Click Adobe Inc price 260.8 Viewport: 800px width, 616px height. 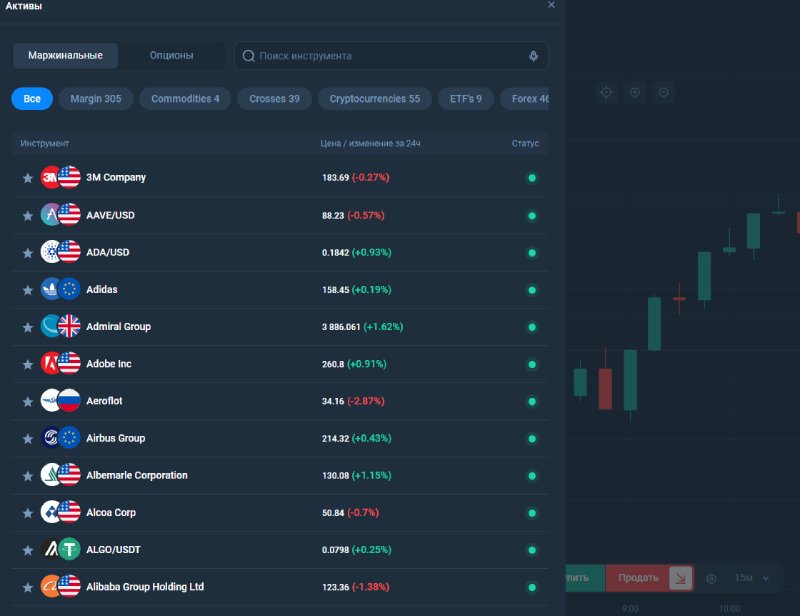tap(333, 364)
